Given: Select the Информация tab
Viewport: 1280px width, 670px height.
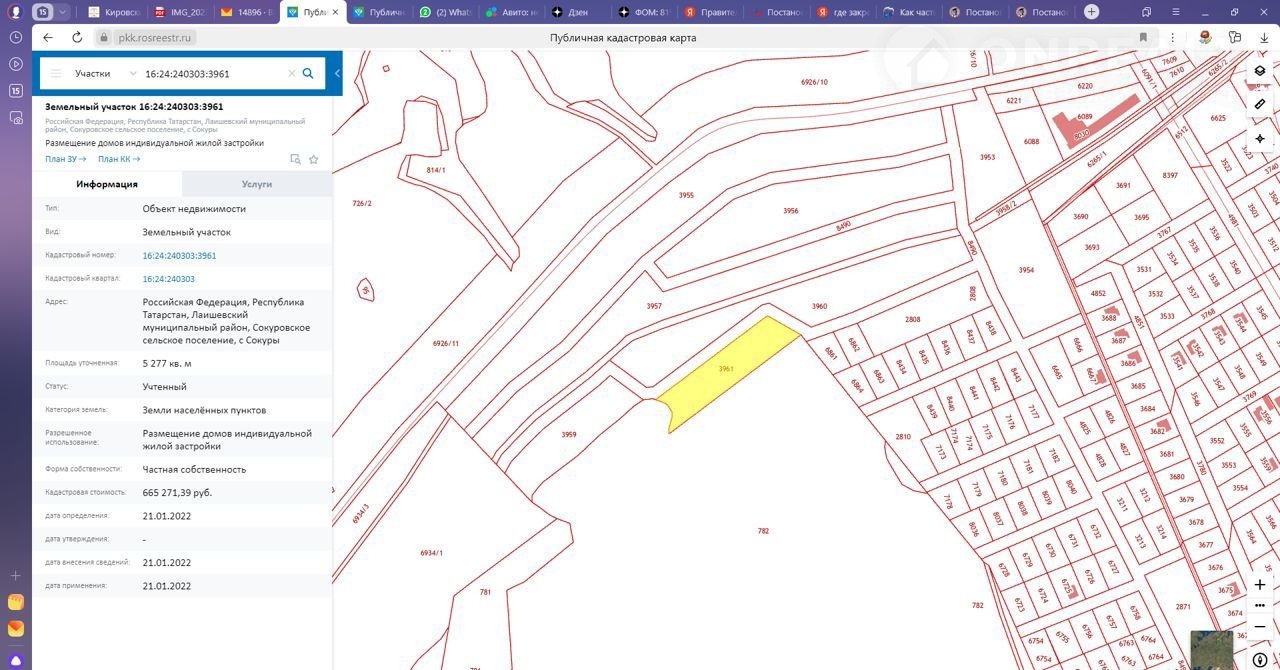Looking at the screenshot, I should (x=107, y=184).
